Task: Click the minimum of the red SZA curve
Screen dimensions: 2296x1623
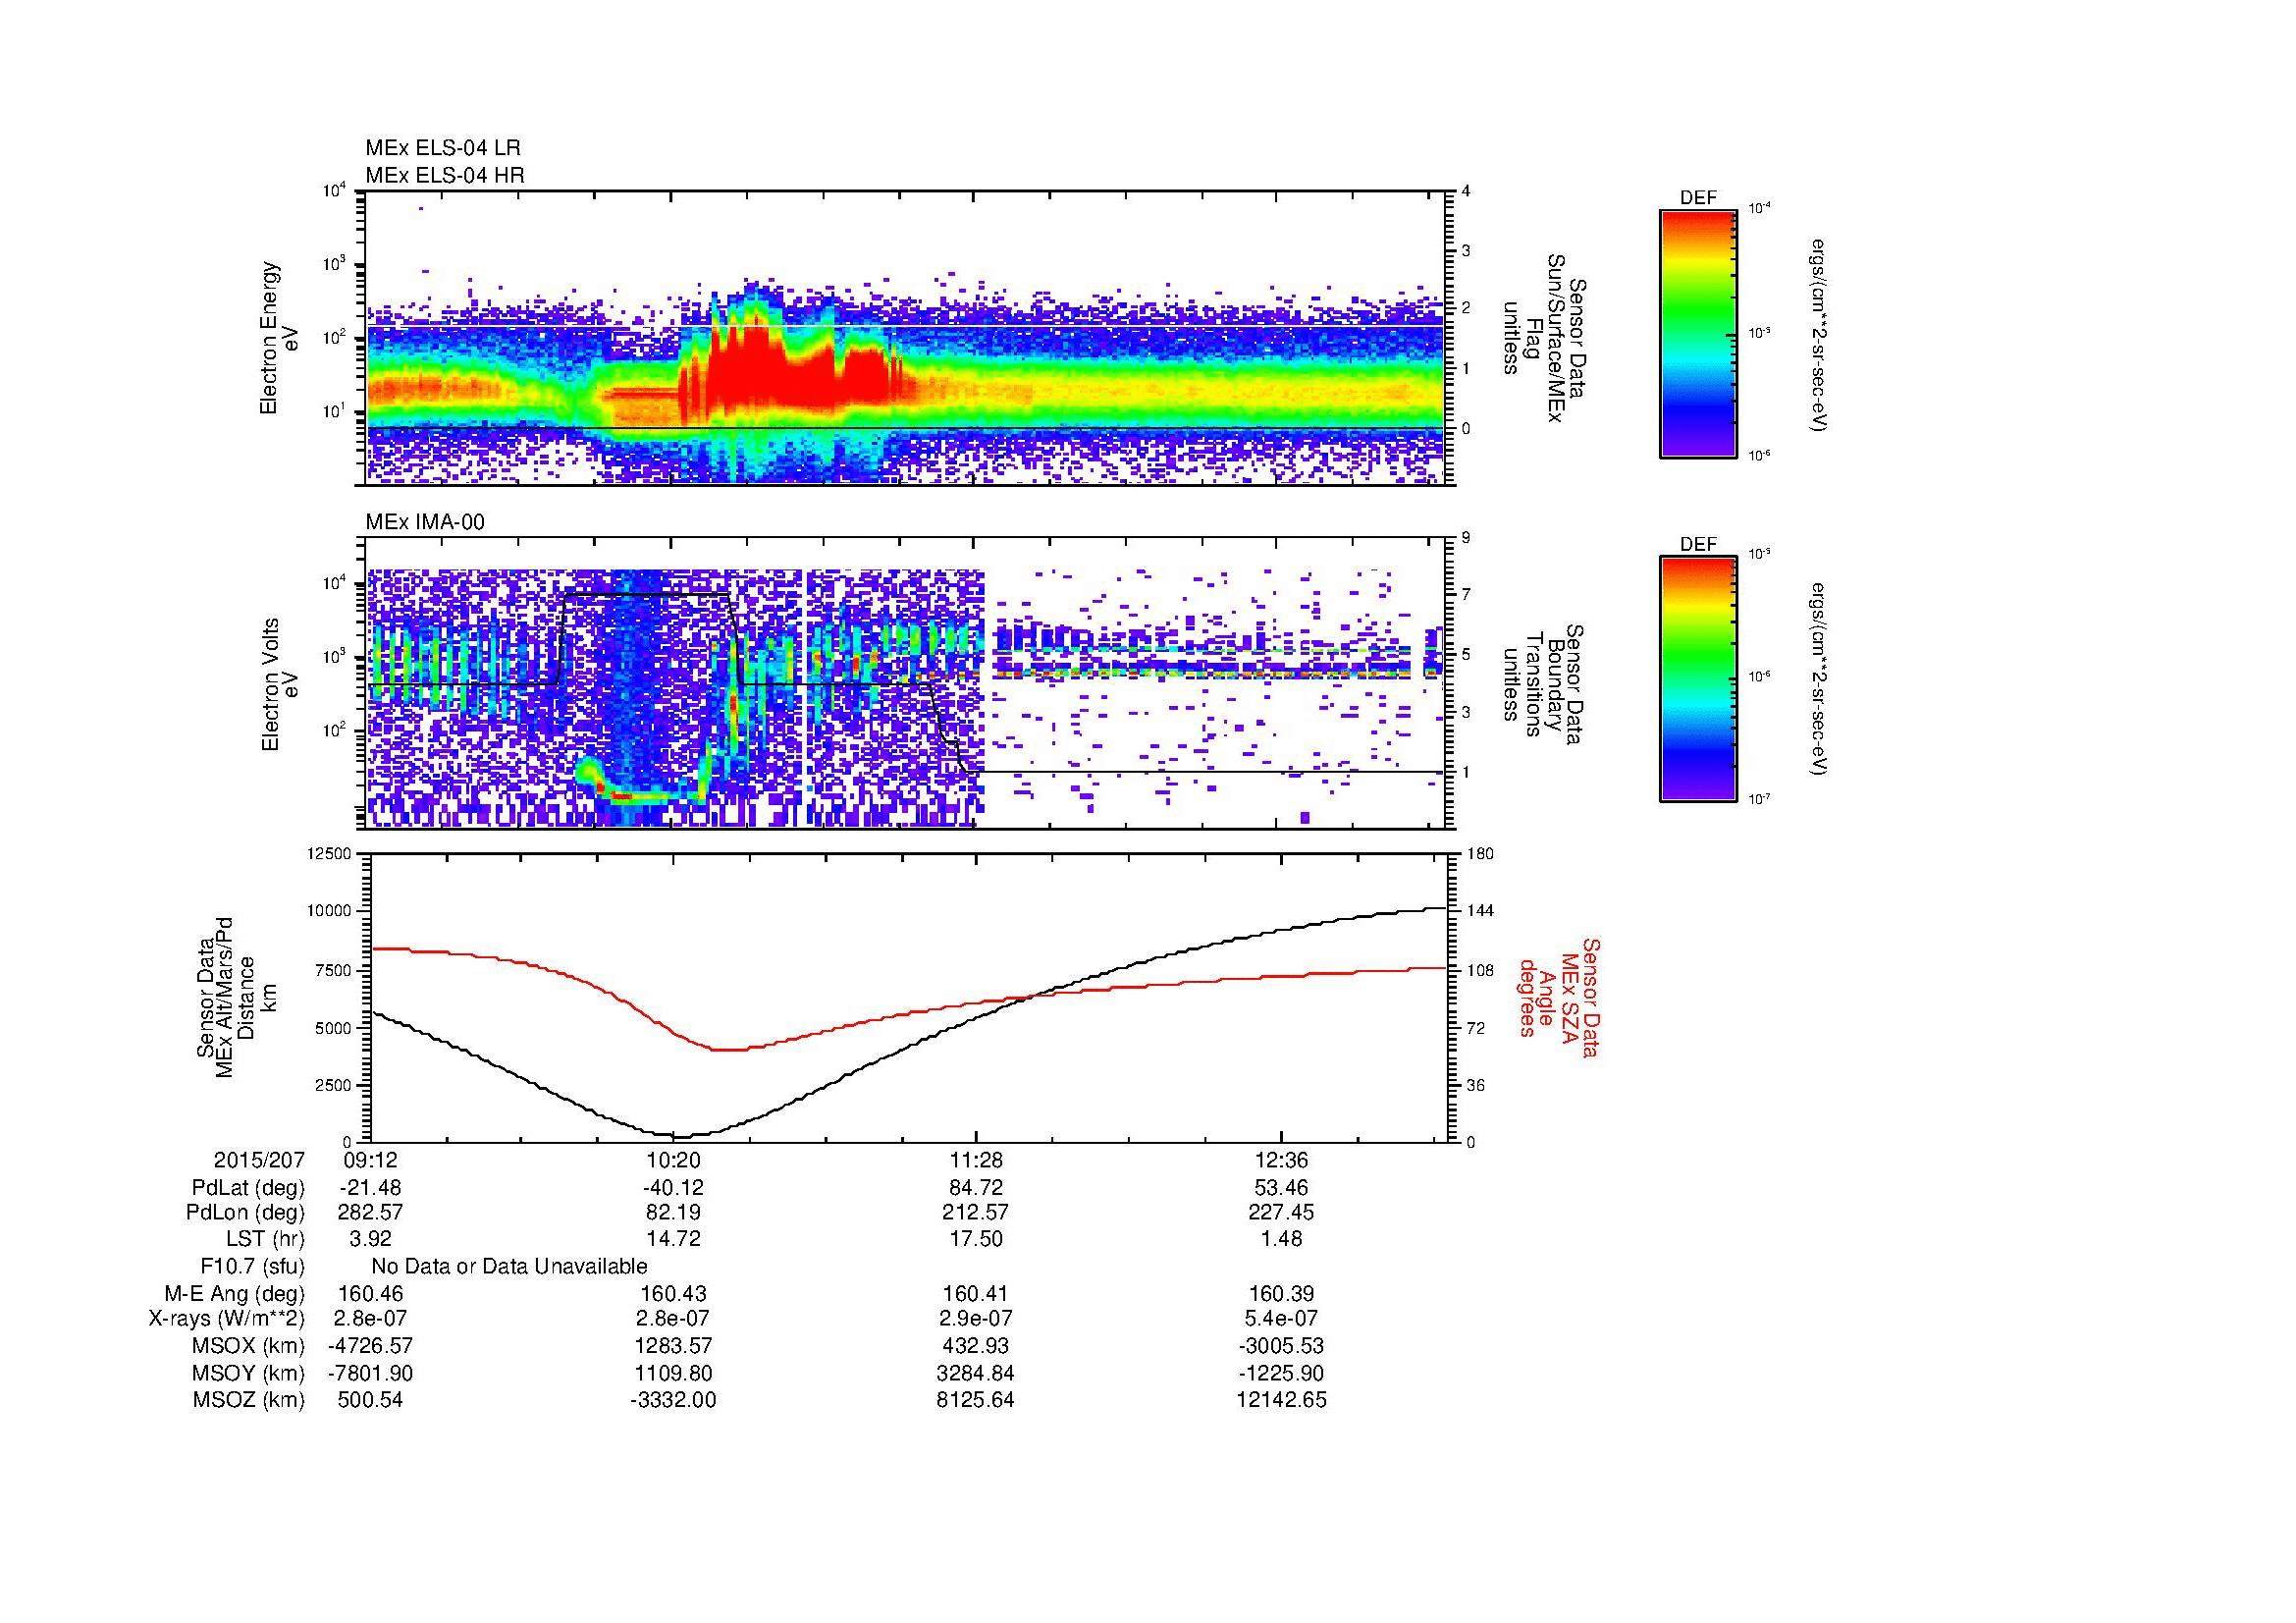Action: coord(730,1049)
